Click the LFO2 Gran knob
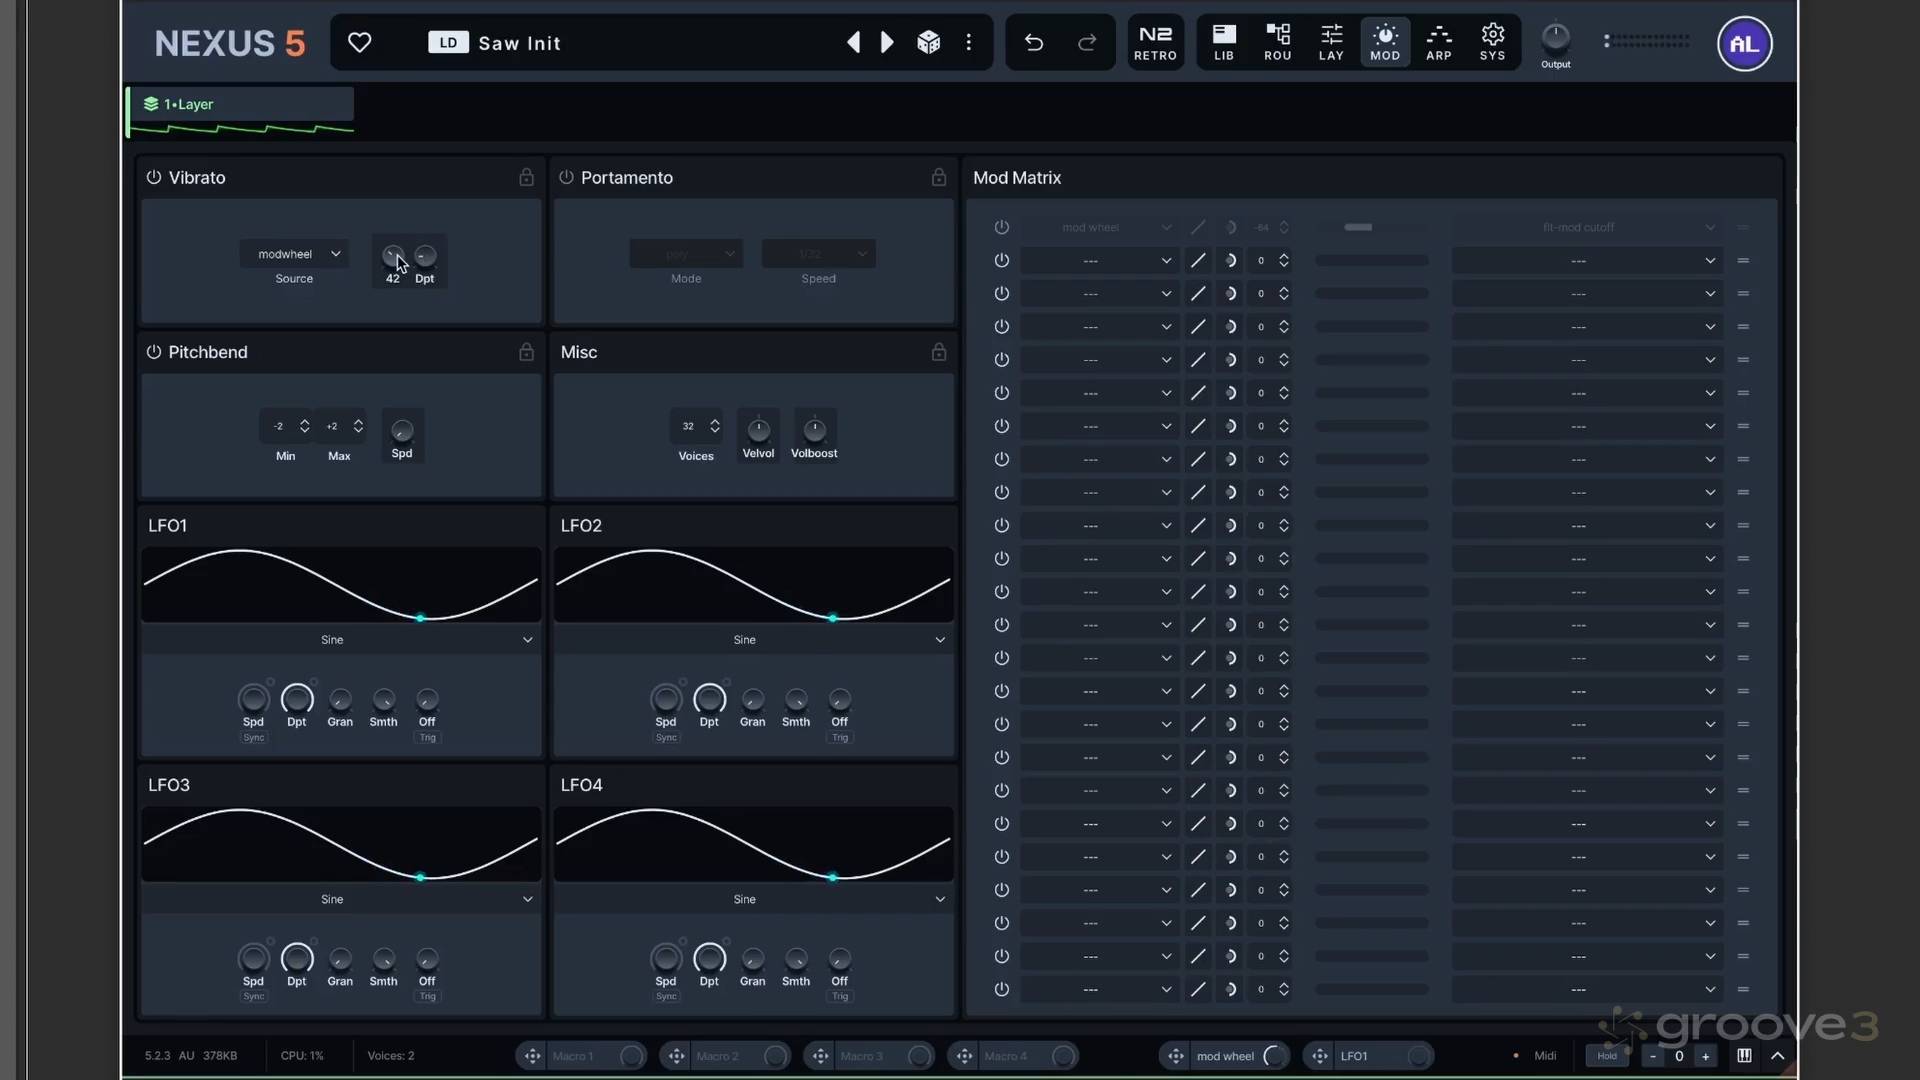 [x=753, y=699]
